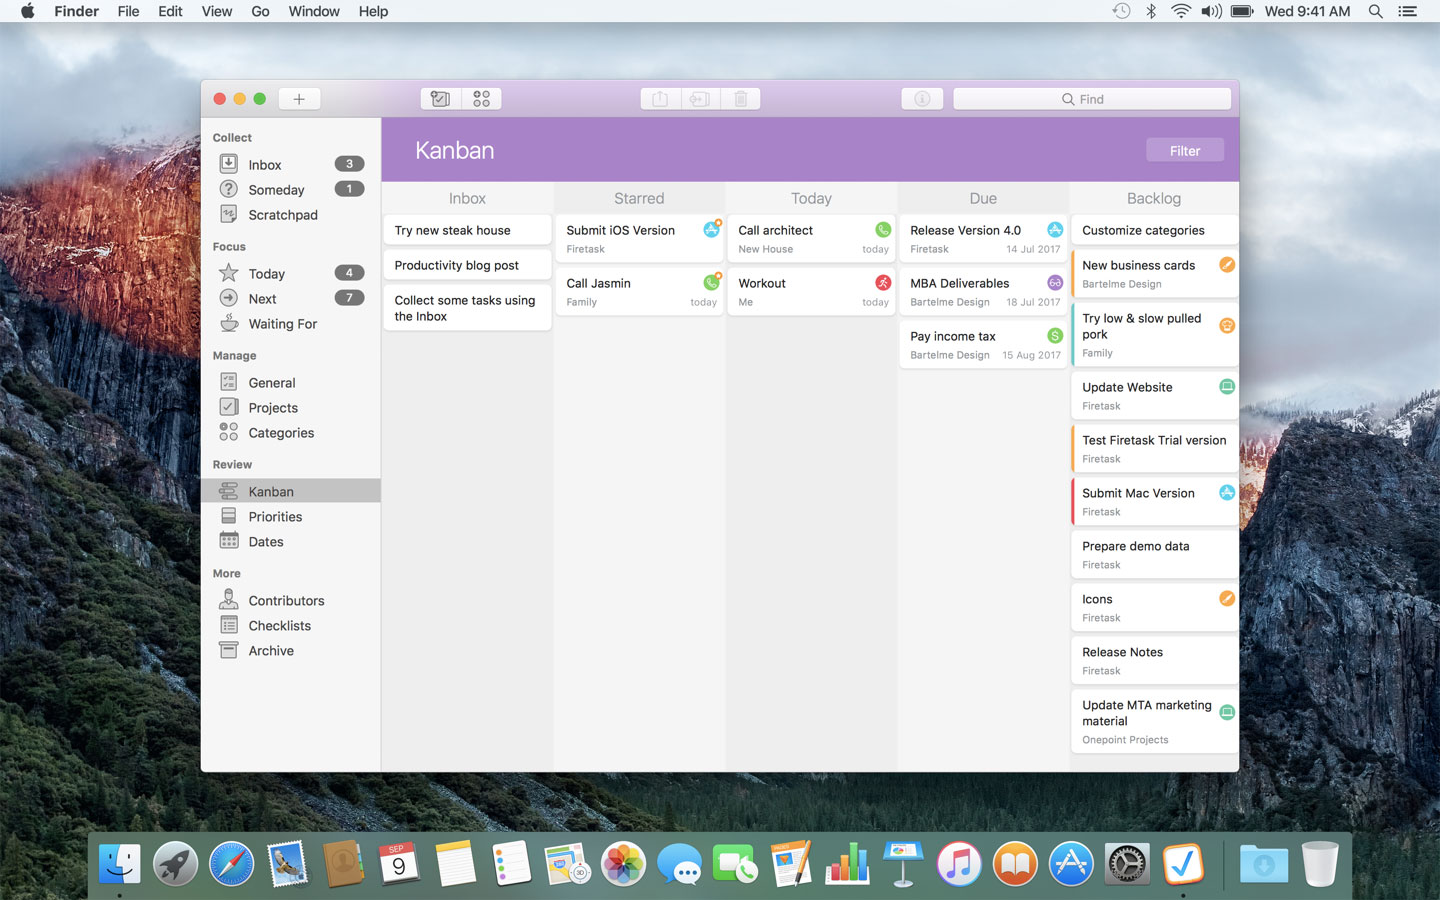
Task: Click the orange icon on the pulled pork card
Action: pyautogui.click(x=1227, y=325)
